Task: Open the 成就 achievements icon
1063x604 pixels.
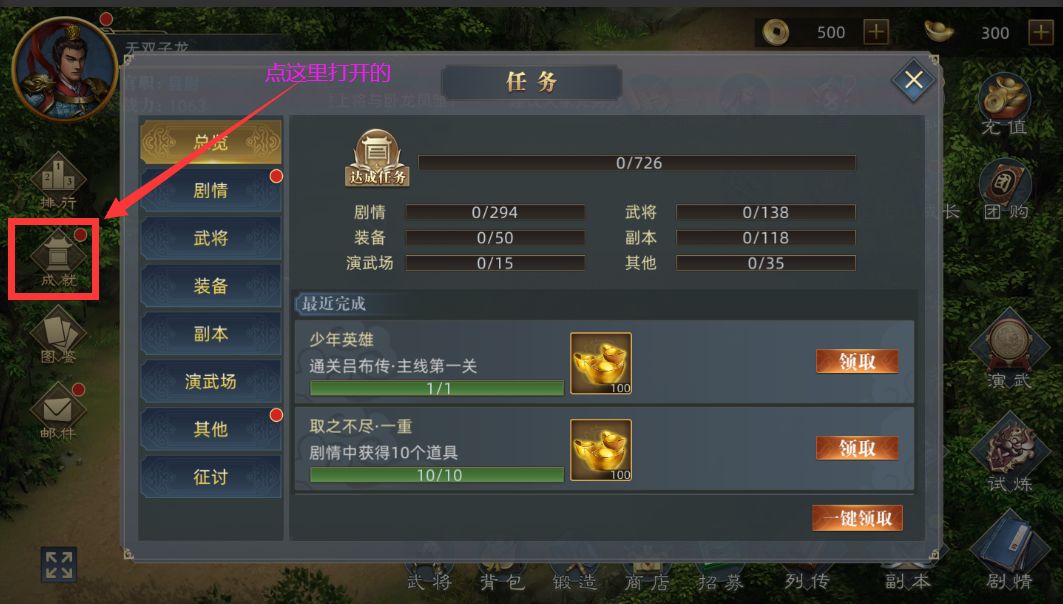Action: pyautogui.click(x=58, y=259)
